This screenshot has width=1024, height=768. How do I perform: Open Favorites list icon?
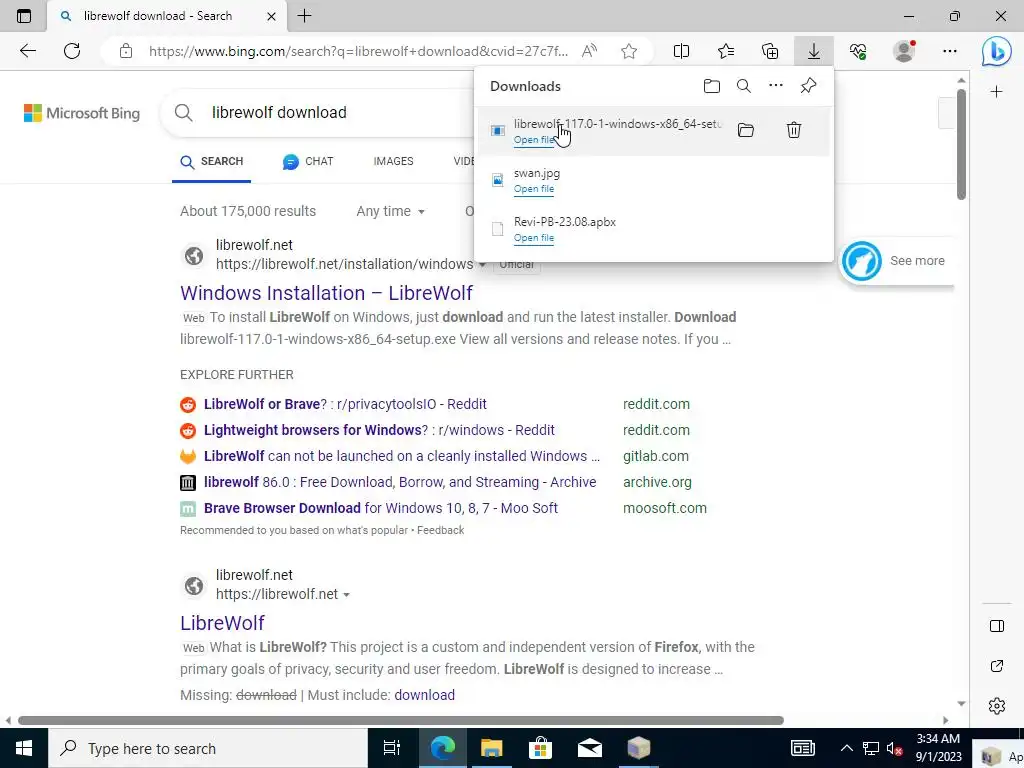point(726,51)
